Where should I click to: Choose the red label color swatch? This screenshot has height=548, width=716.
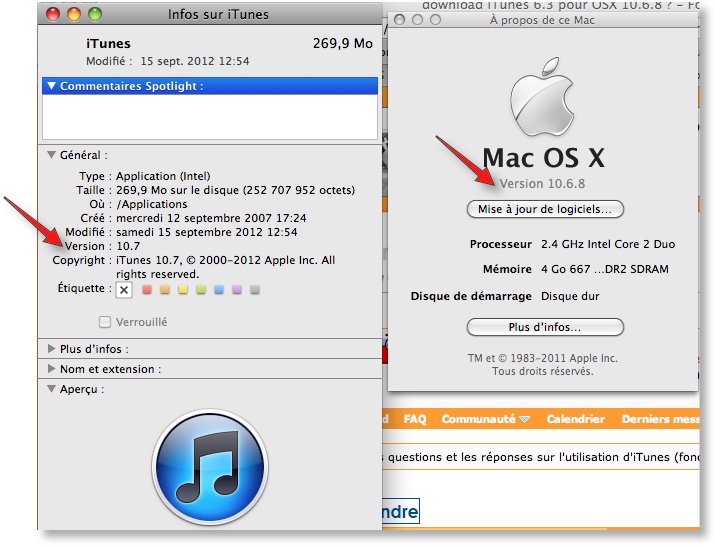pos(147,290)
